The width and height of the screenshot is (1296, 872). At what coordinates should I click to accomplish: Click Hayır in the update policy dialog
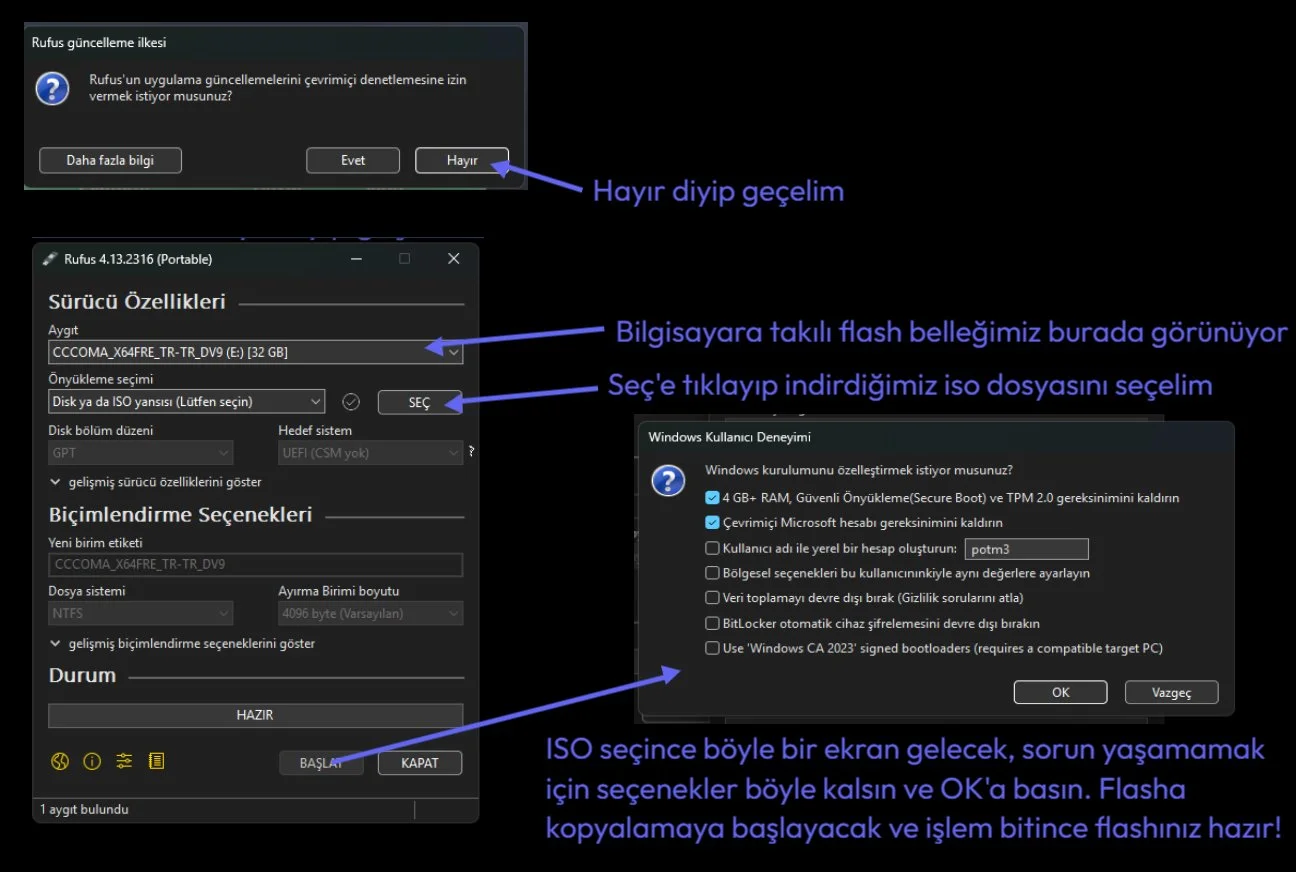click(x=462, y=160)
